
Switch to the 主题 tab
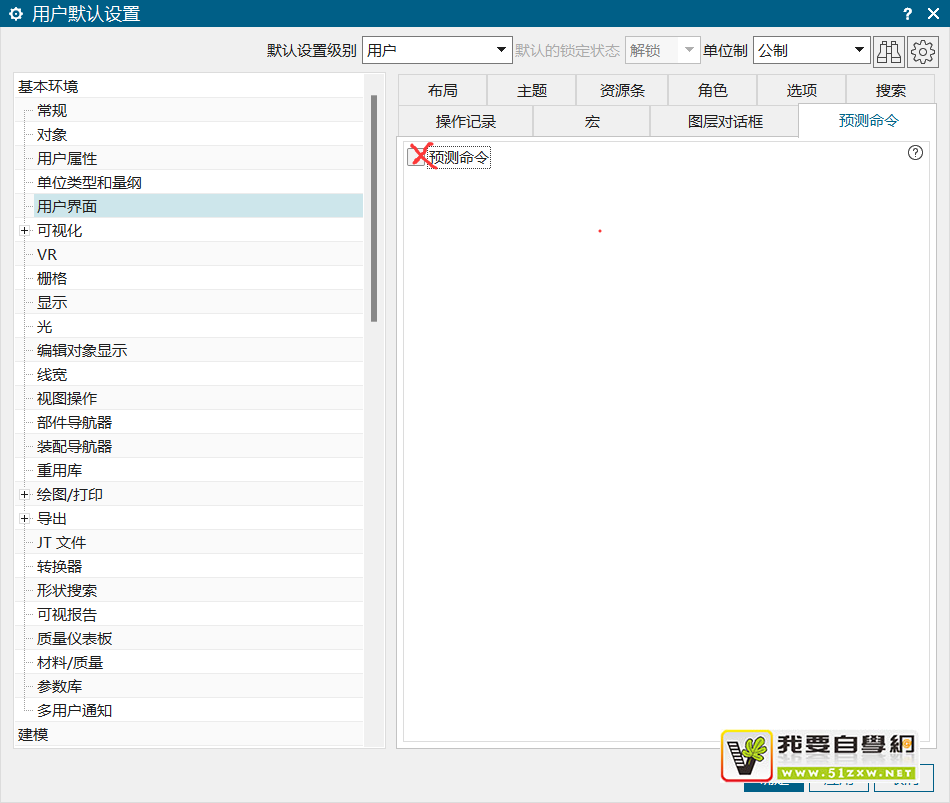coord(532,90)
